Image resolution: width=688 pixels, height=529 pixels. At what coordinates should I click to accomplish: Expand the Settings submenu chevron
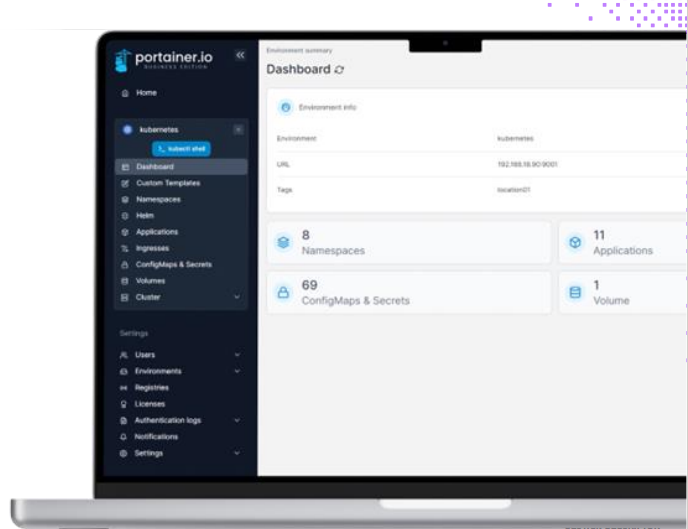pos(237,453)
